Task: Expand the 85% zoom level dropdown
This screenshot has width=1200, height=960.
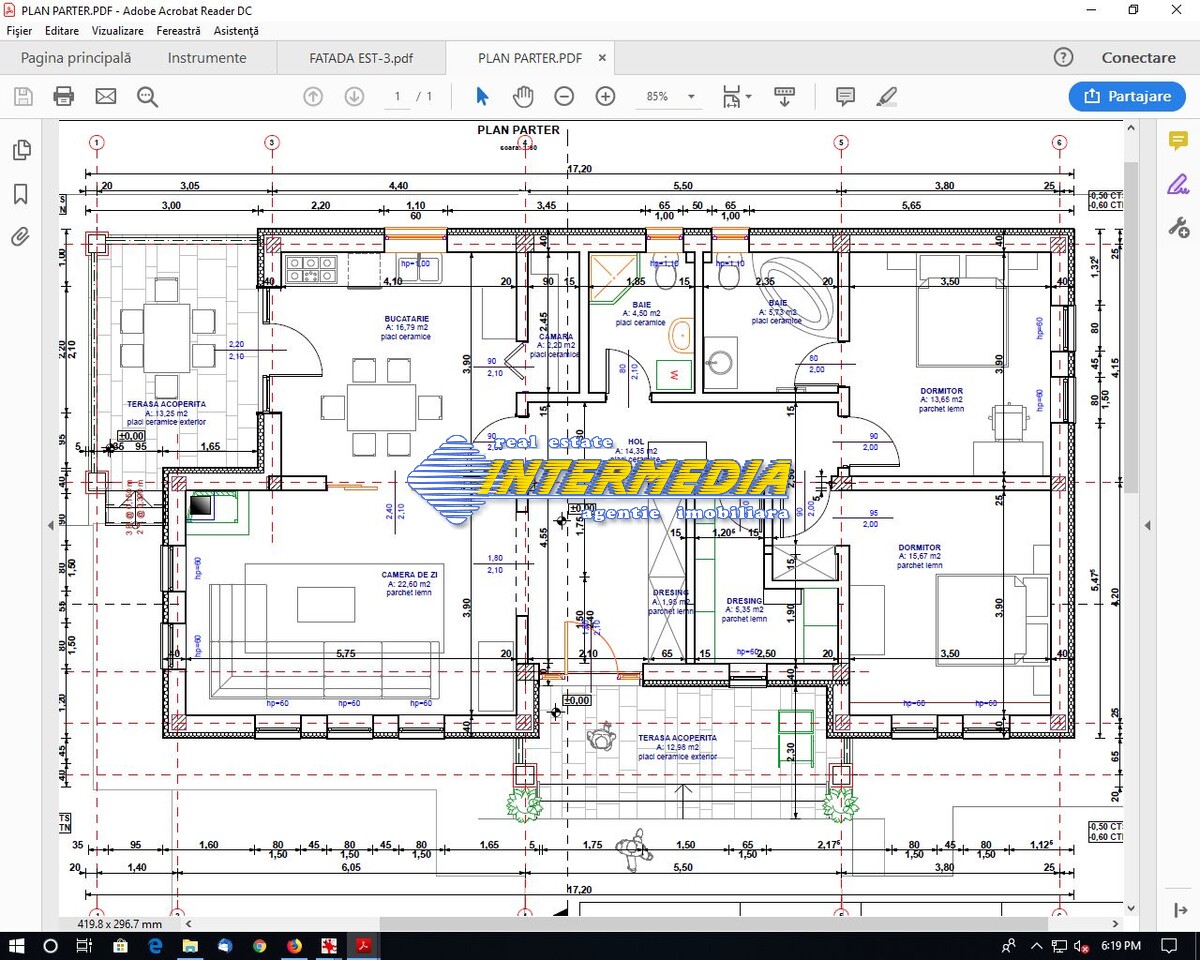Action: (691, 97)
